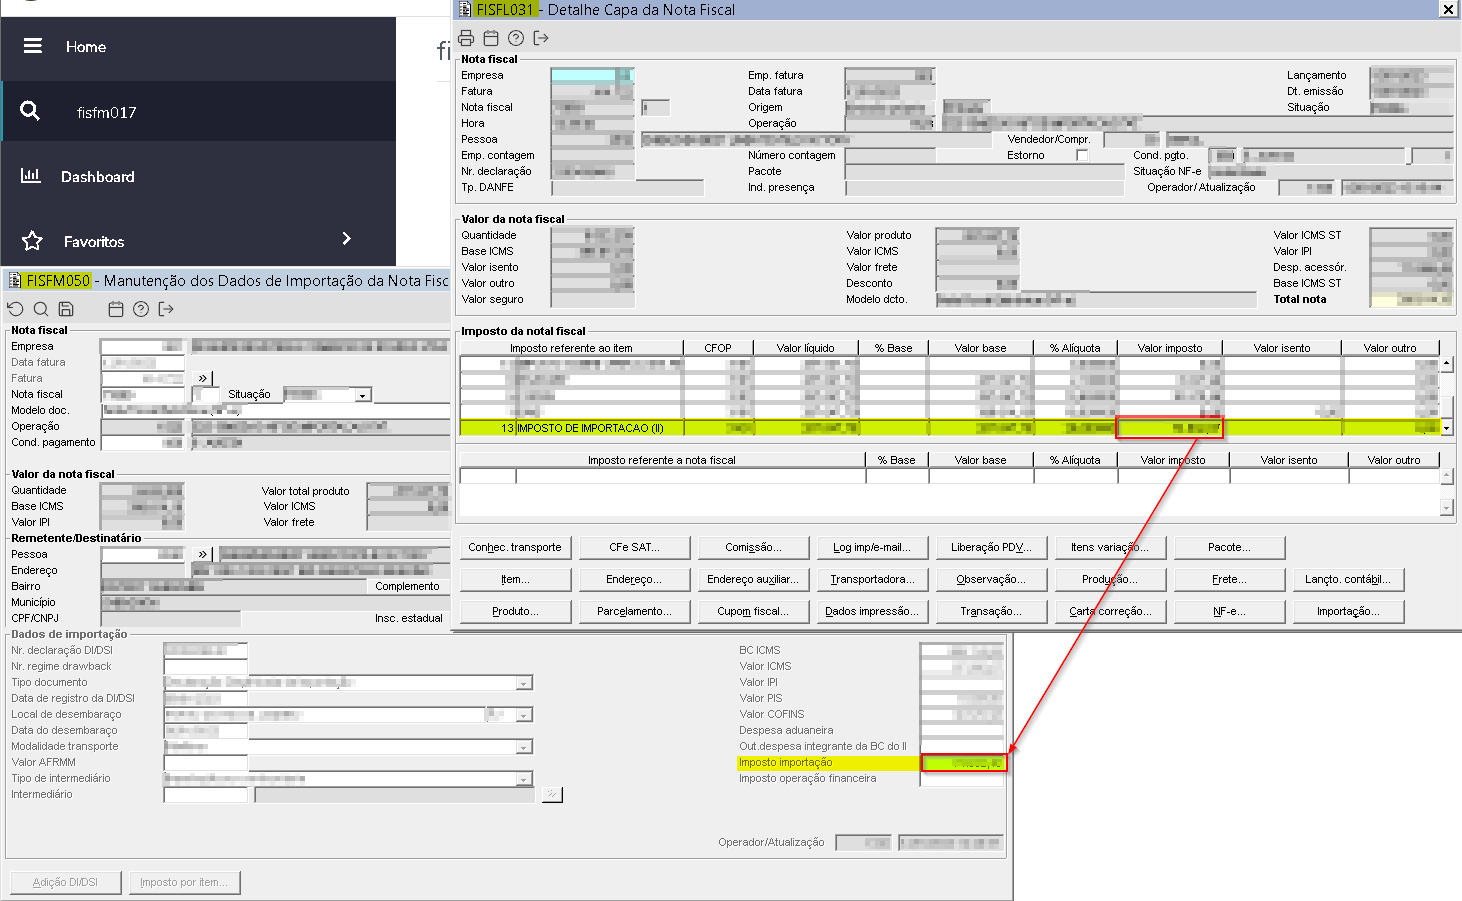Select Favoritos in the sidebar menu

tap(94, 242)
